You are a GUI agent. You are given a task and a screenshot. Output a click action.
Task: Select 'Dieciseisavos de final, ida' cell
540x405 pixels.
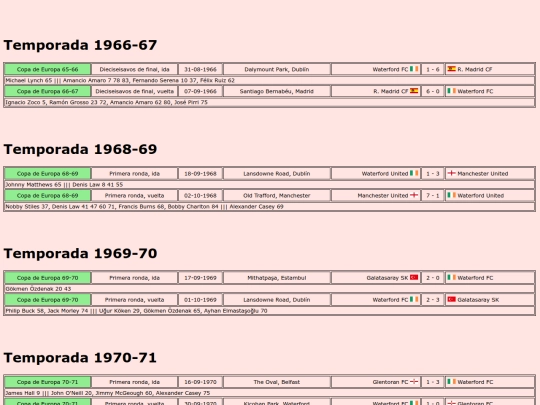click(x=135, y=69)
